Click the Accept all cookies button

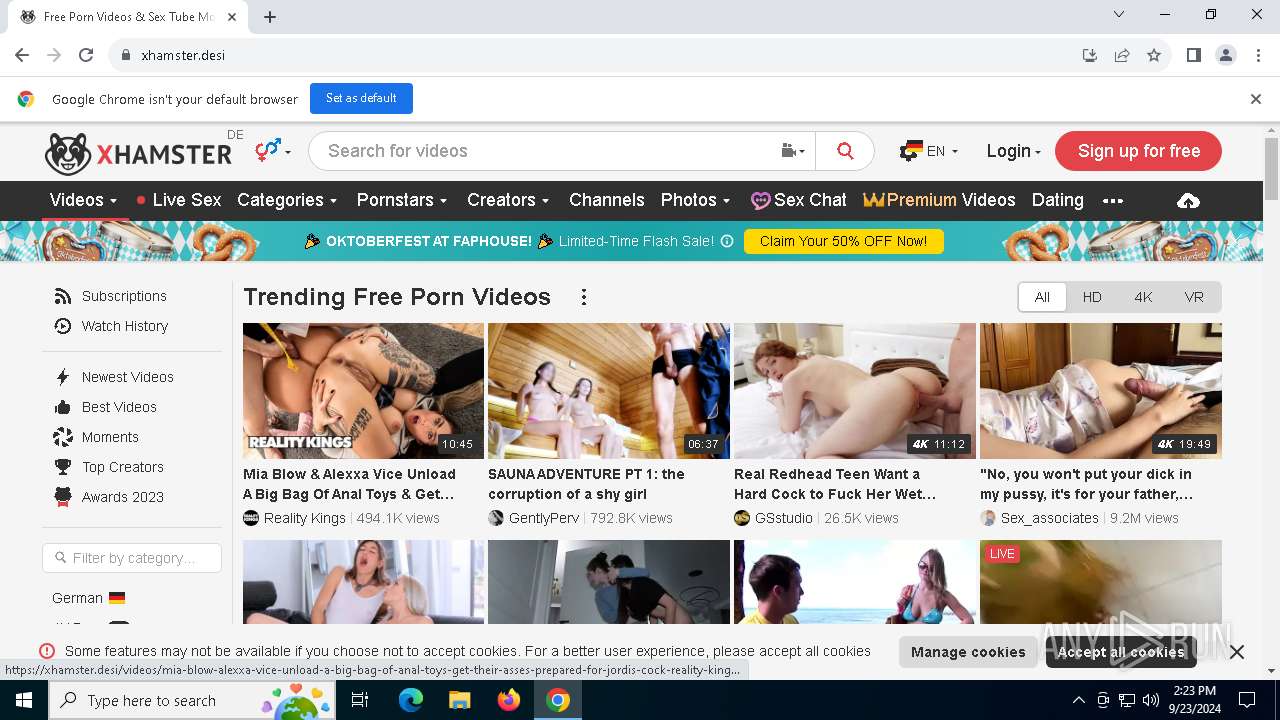tap(1121, 652)
